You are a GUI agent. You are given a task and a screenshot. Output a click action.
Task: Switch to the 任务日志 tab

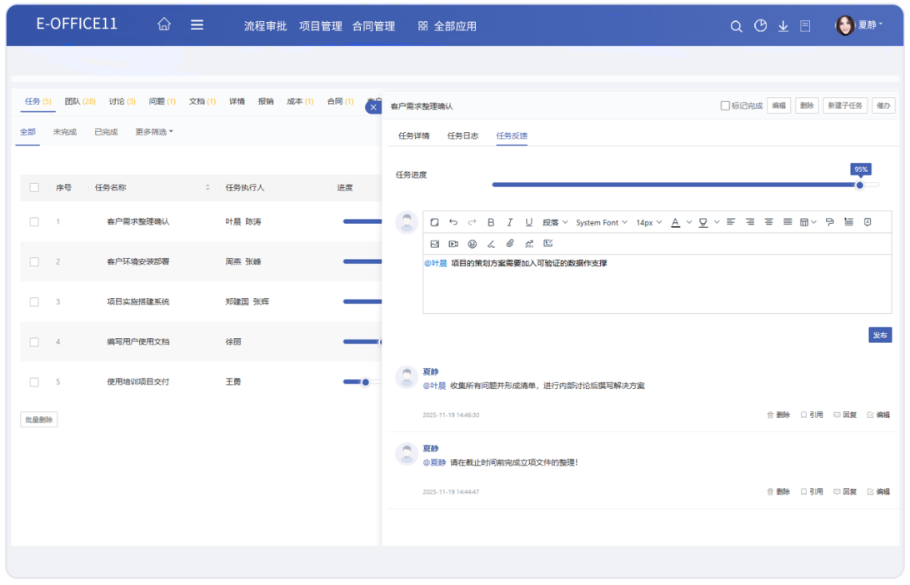point(462,136)
